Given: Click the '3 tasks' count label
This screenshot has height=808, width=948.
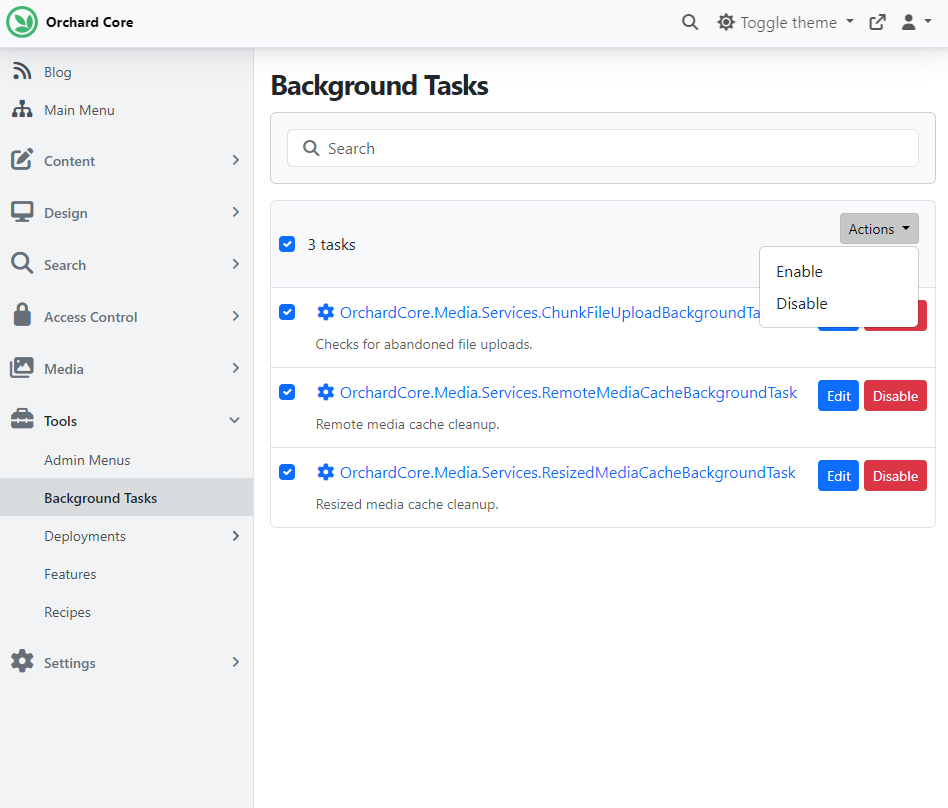Looking at the screenshot, I should point(331,244).
